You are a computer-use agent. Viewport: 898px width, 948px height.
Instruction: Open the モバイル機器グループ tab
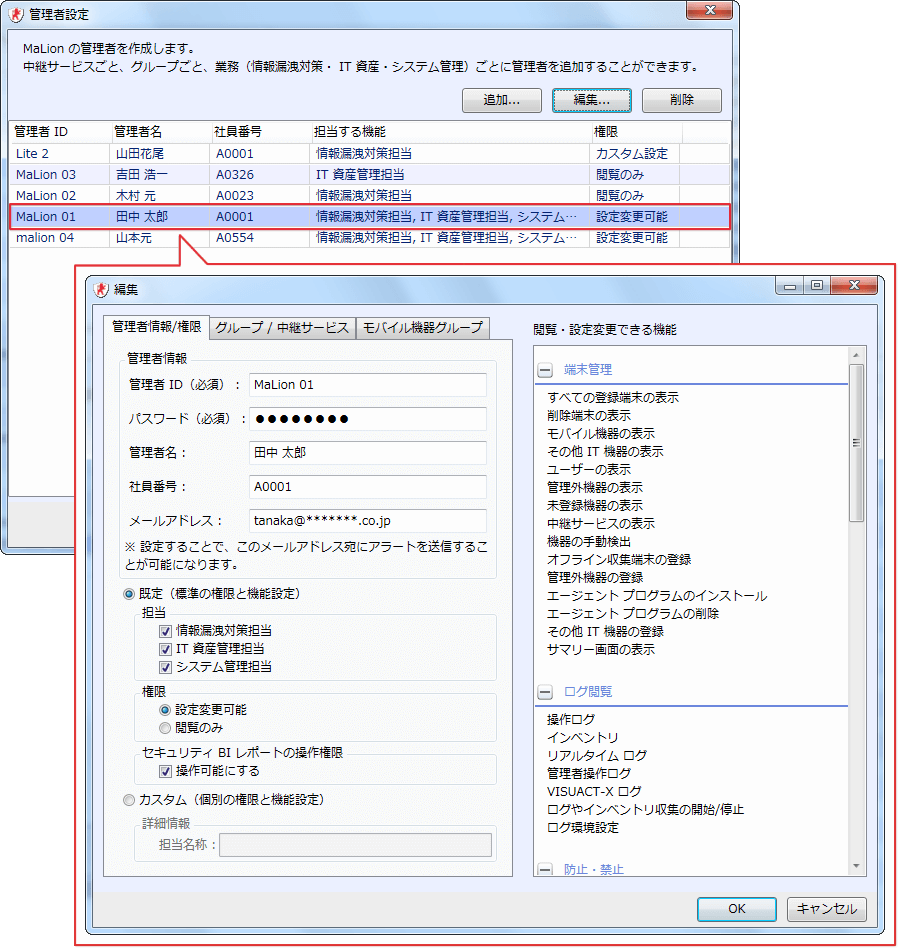coord(421,328)
